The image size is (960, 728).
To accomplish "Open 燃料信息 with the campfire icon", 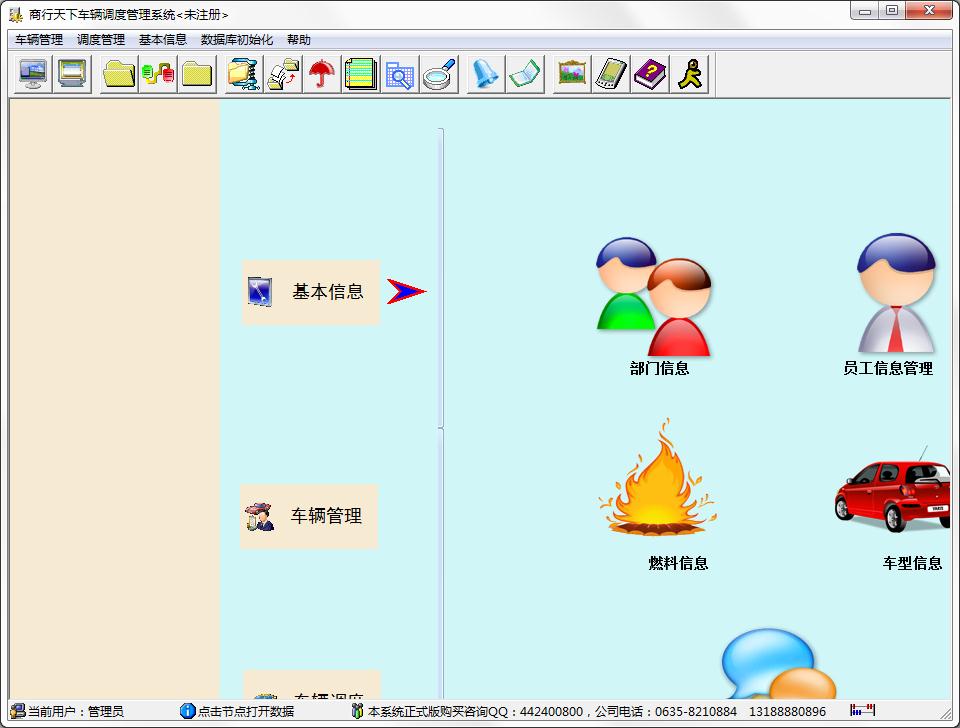I will pos(658,478).
